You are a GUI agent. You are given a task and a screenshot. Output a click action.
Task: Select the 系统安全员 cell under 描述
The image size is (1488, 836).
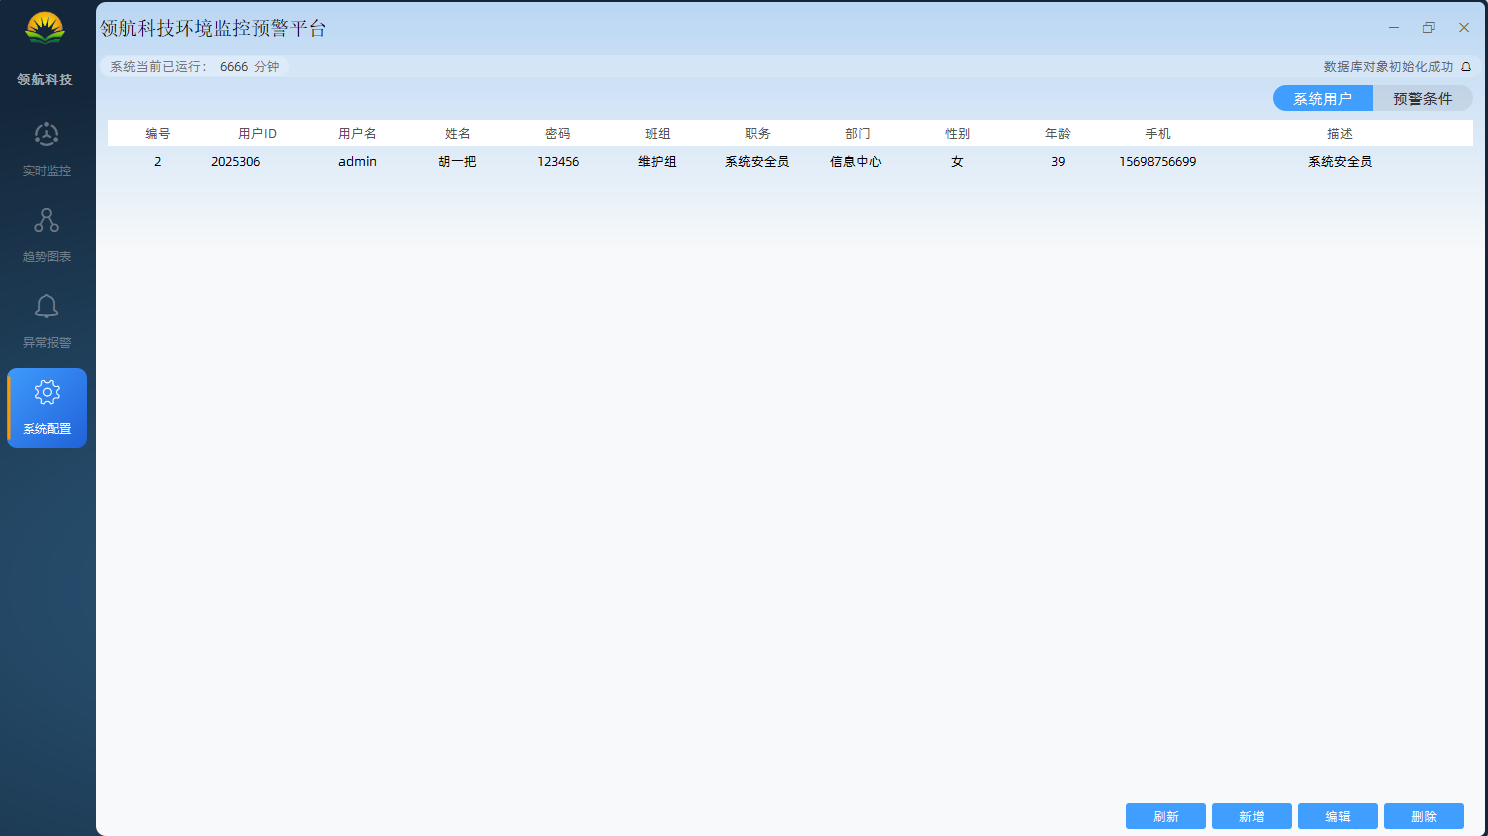(x=1340, y=161)
